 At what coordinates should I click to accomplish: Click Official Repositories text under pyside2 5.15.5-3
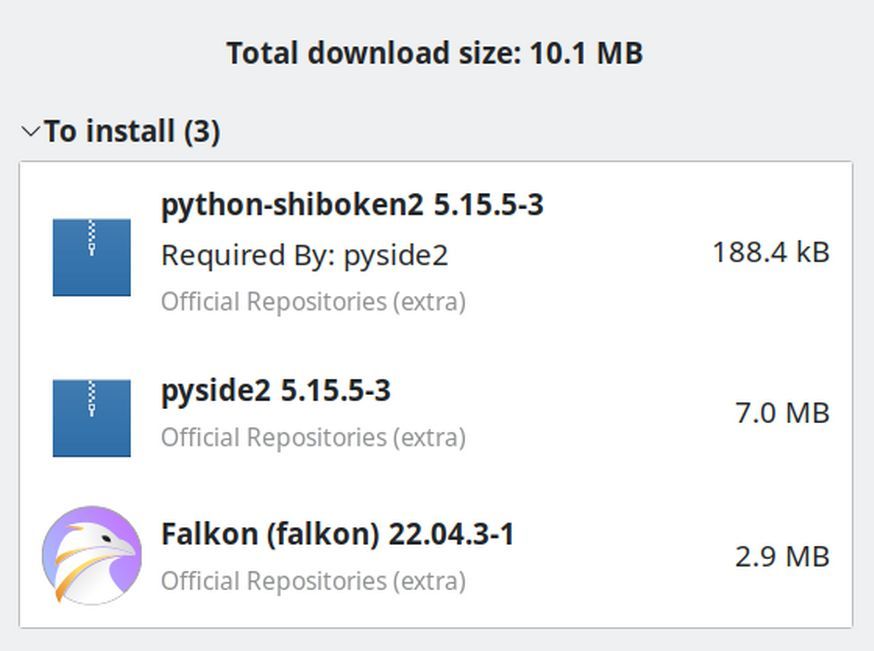click(313, 437)
